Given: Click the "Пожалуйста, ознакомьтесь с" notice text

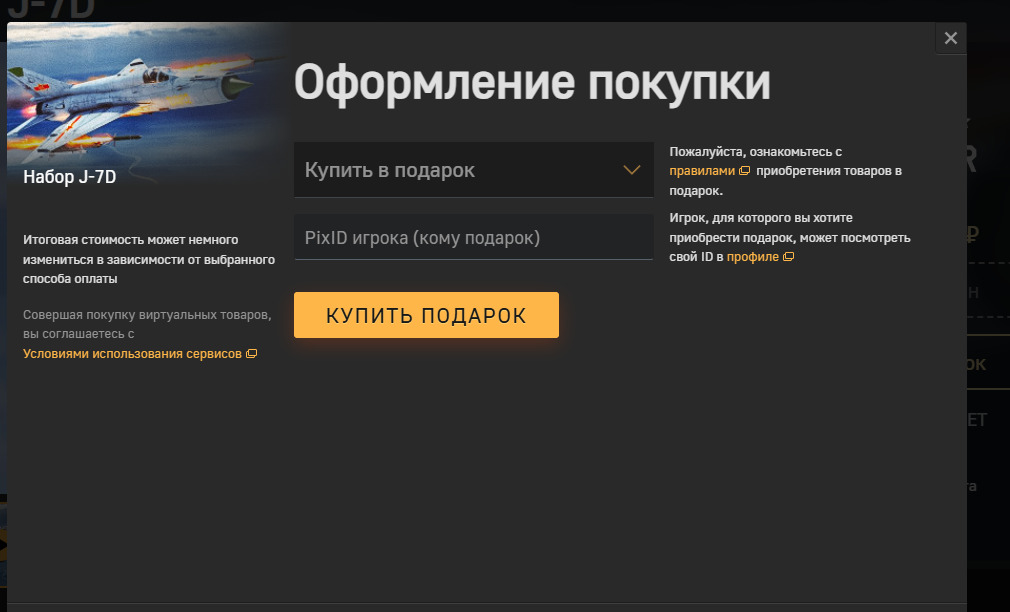Looking at the screenshot, I should point(755,152).
